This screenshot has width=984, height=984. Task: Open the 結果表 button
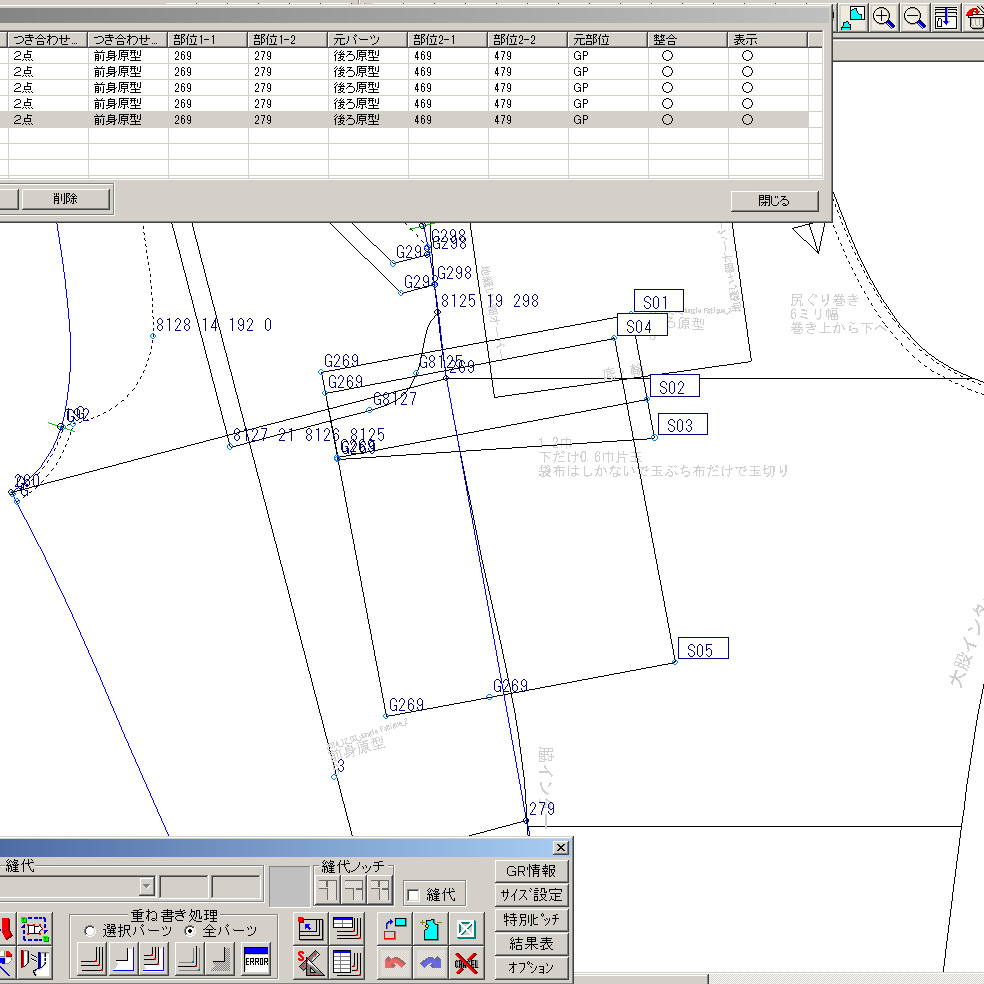pyautogui.click(x=531, y=944)
